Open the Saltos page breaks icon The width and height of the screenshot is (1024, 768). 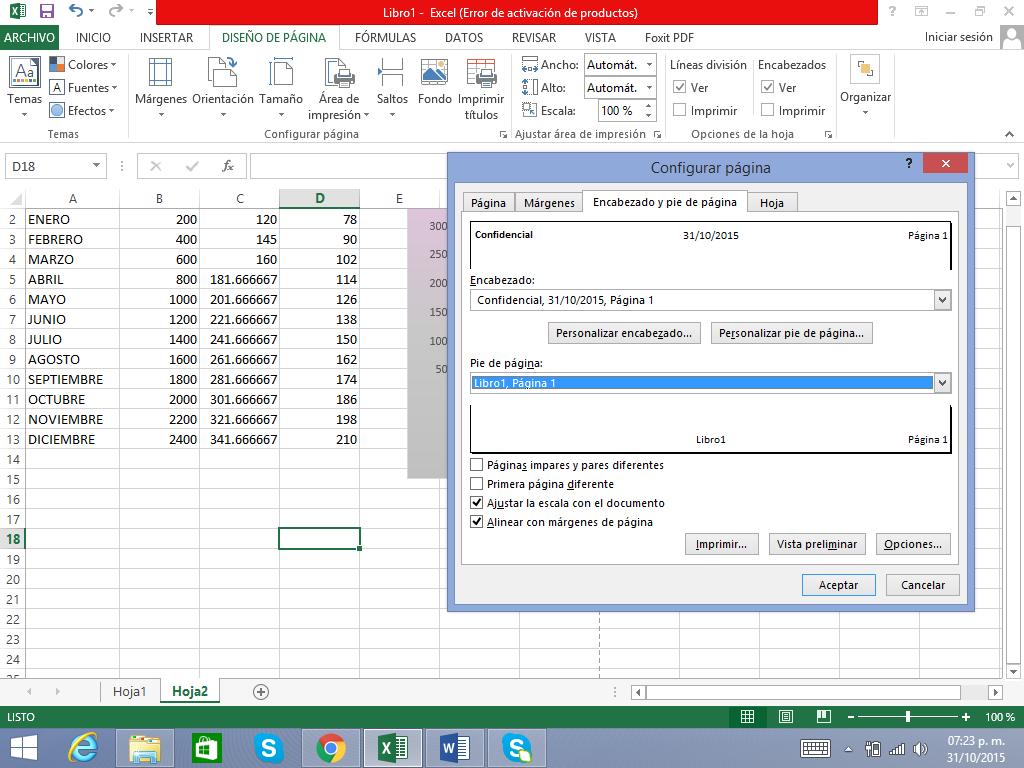(x=392, y=75)
